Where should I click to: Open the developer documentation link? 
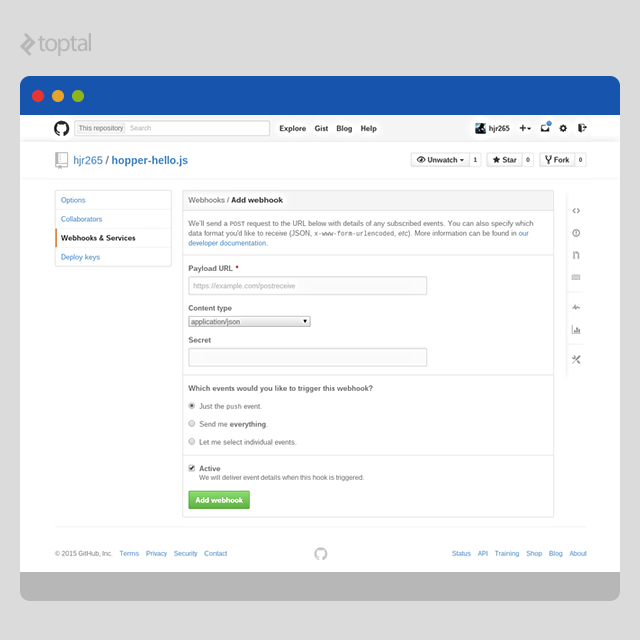[x=228, y=243]
